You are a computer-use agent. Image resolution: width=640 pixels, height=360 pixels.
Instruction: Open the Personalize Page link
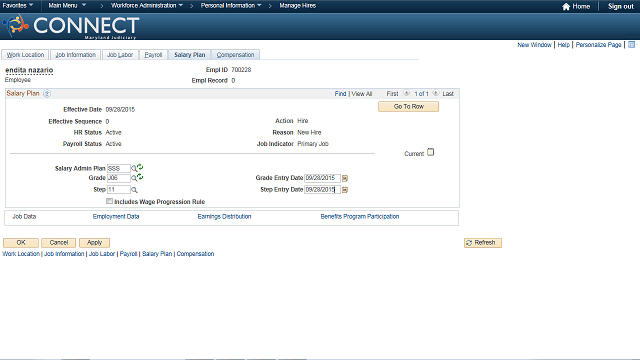pyautogui.click(x=598, y=44)
